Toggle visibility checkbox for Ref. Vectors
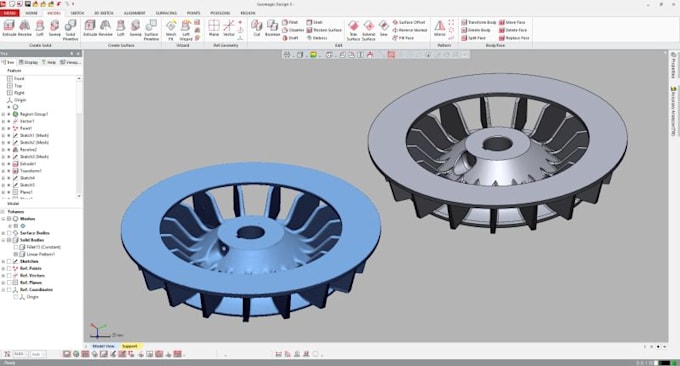The width and height of the screenshot is (680, 366). click(x=9, y=275)
